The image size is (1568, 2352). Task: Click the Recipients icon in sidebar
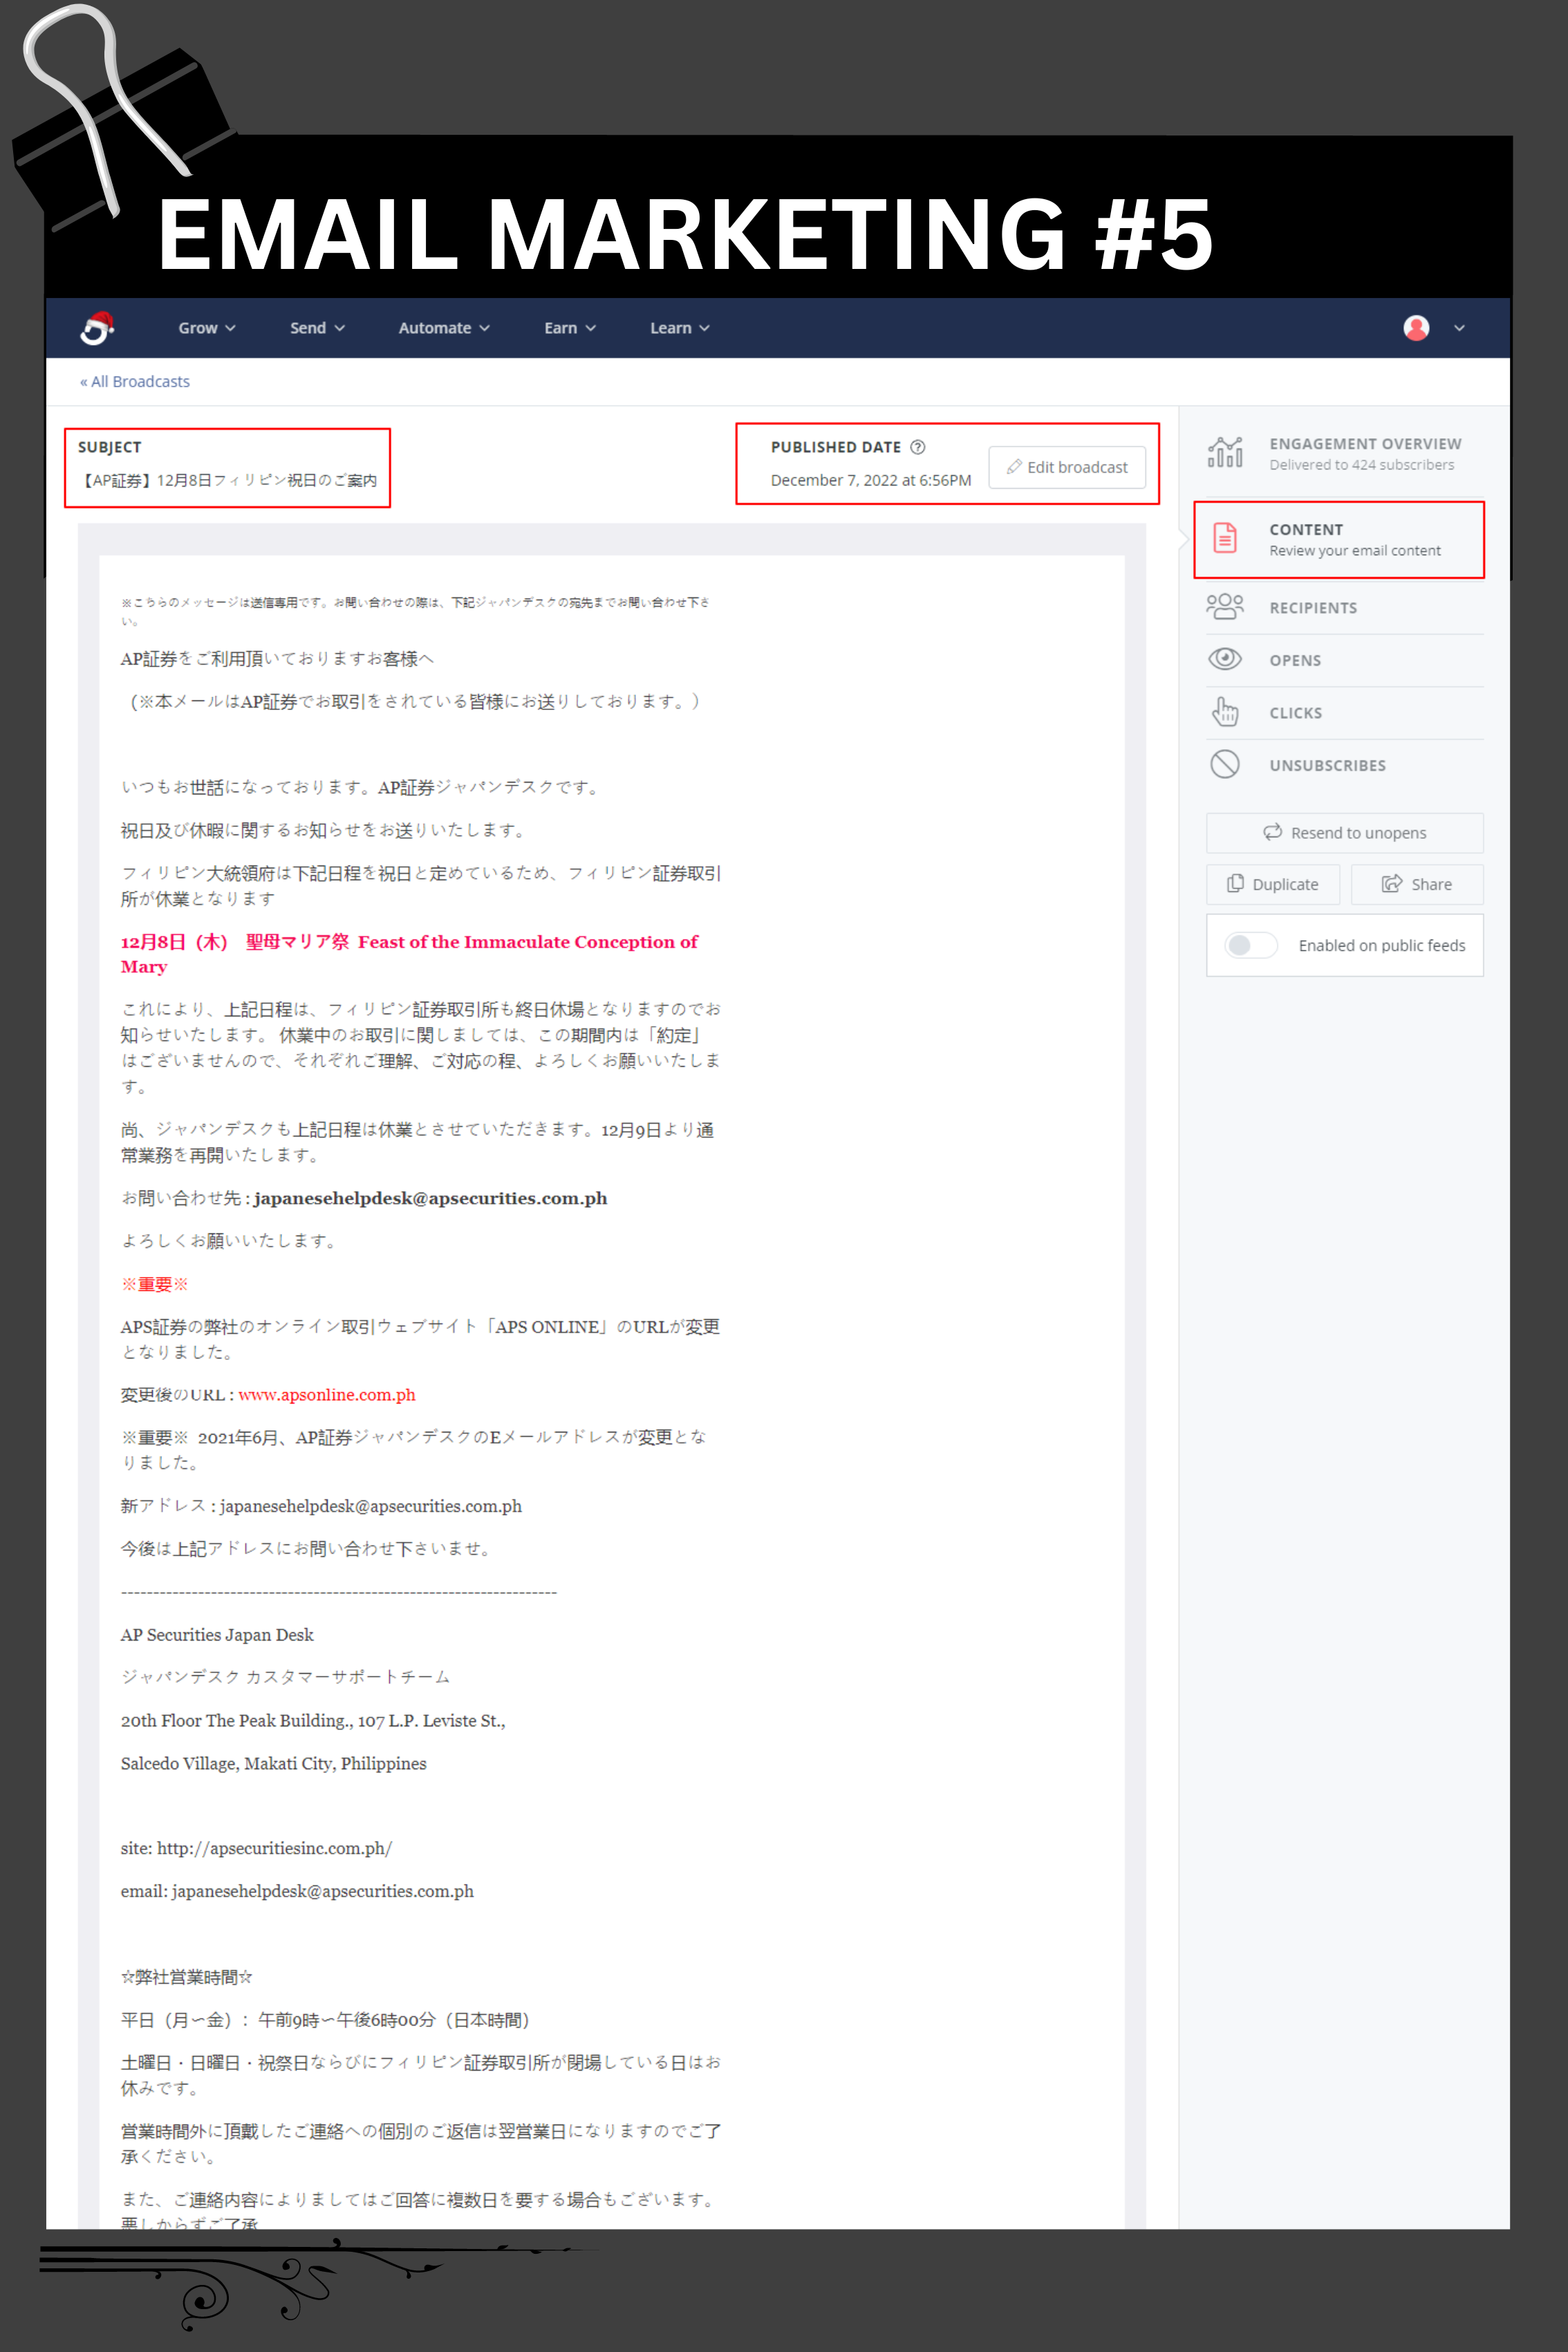1226,606
